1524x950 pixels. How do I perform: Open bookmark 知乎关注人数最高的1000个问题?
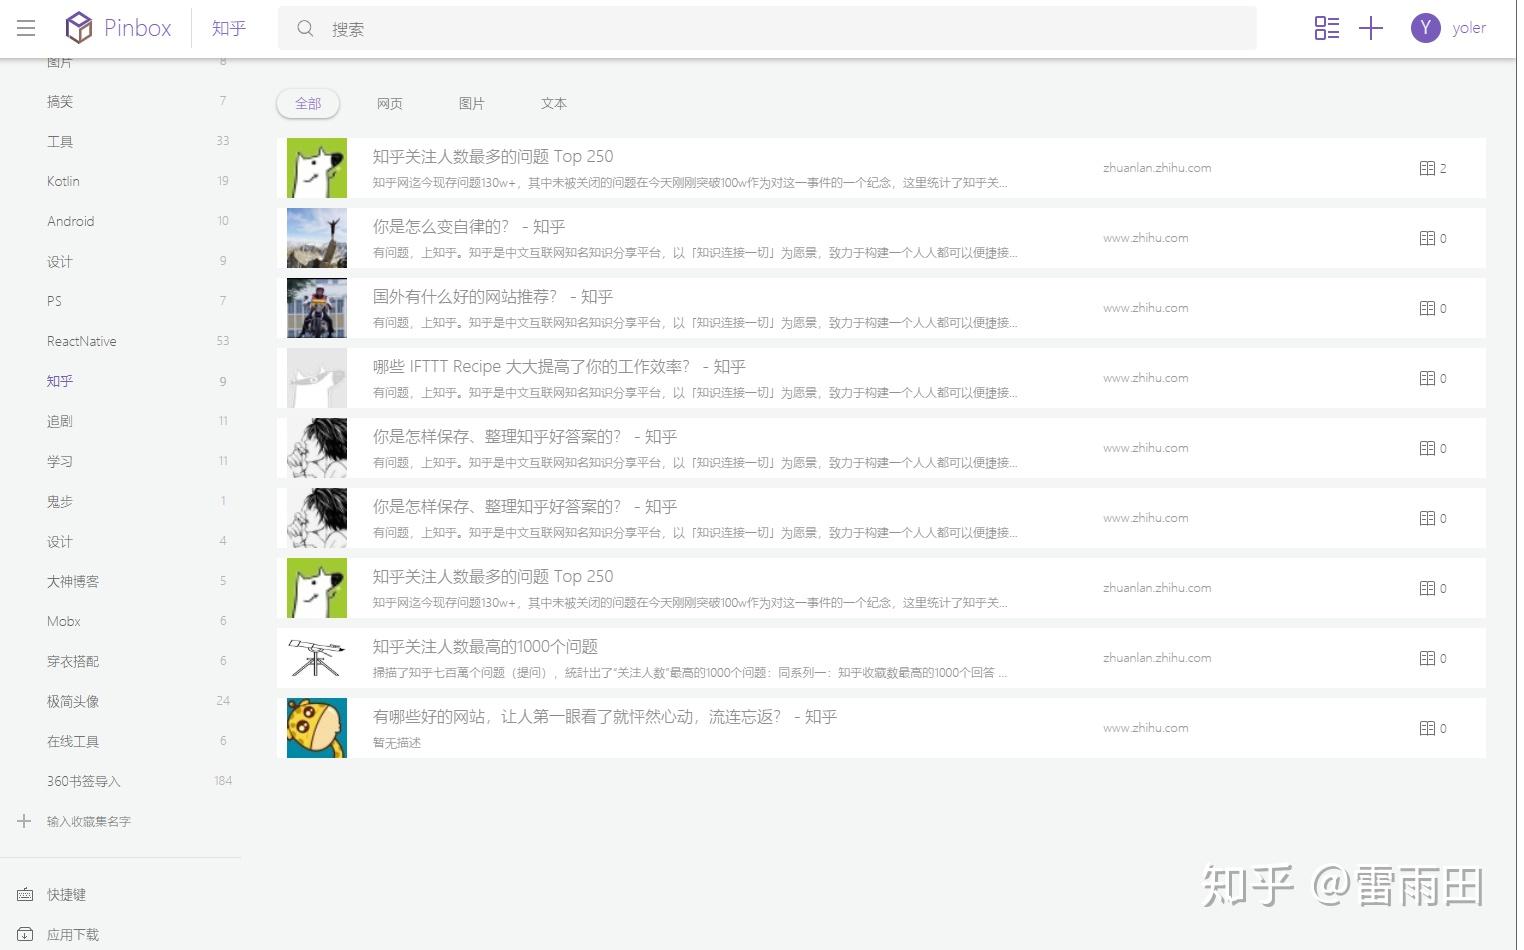[485, 647]
